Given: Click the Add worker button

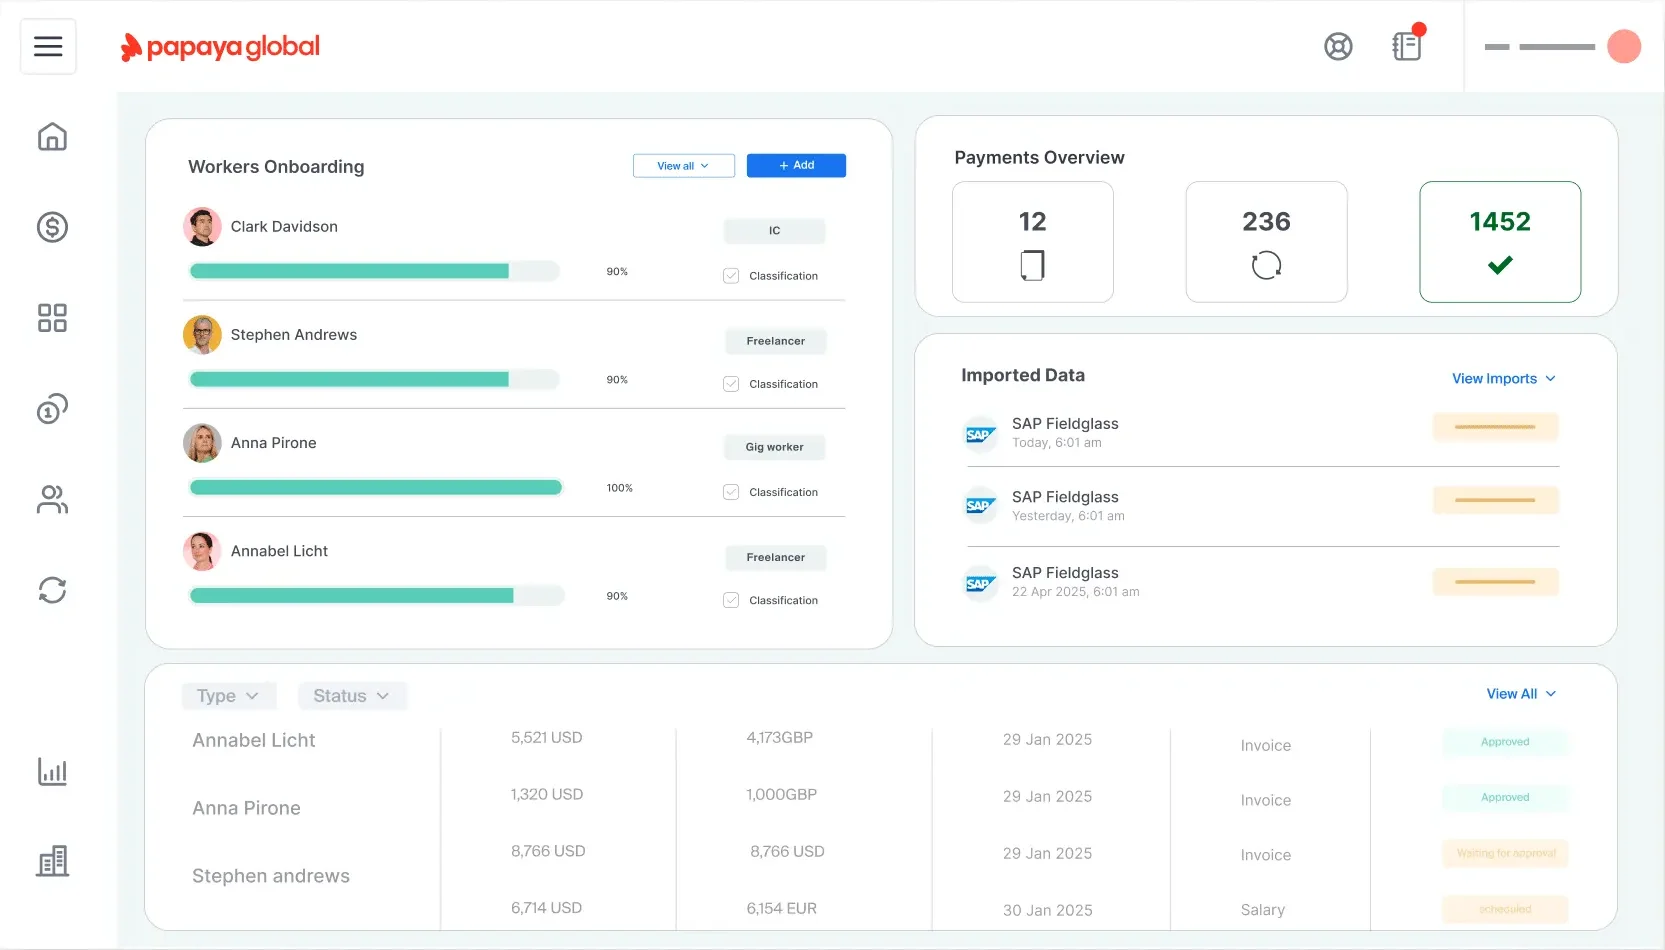Looking at the screenshot, I should (796, 166).
